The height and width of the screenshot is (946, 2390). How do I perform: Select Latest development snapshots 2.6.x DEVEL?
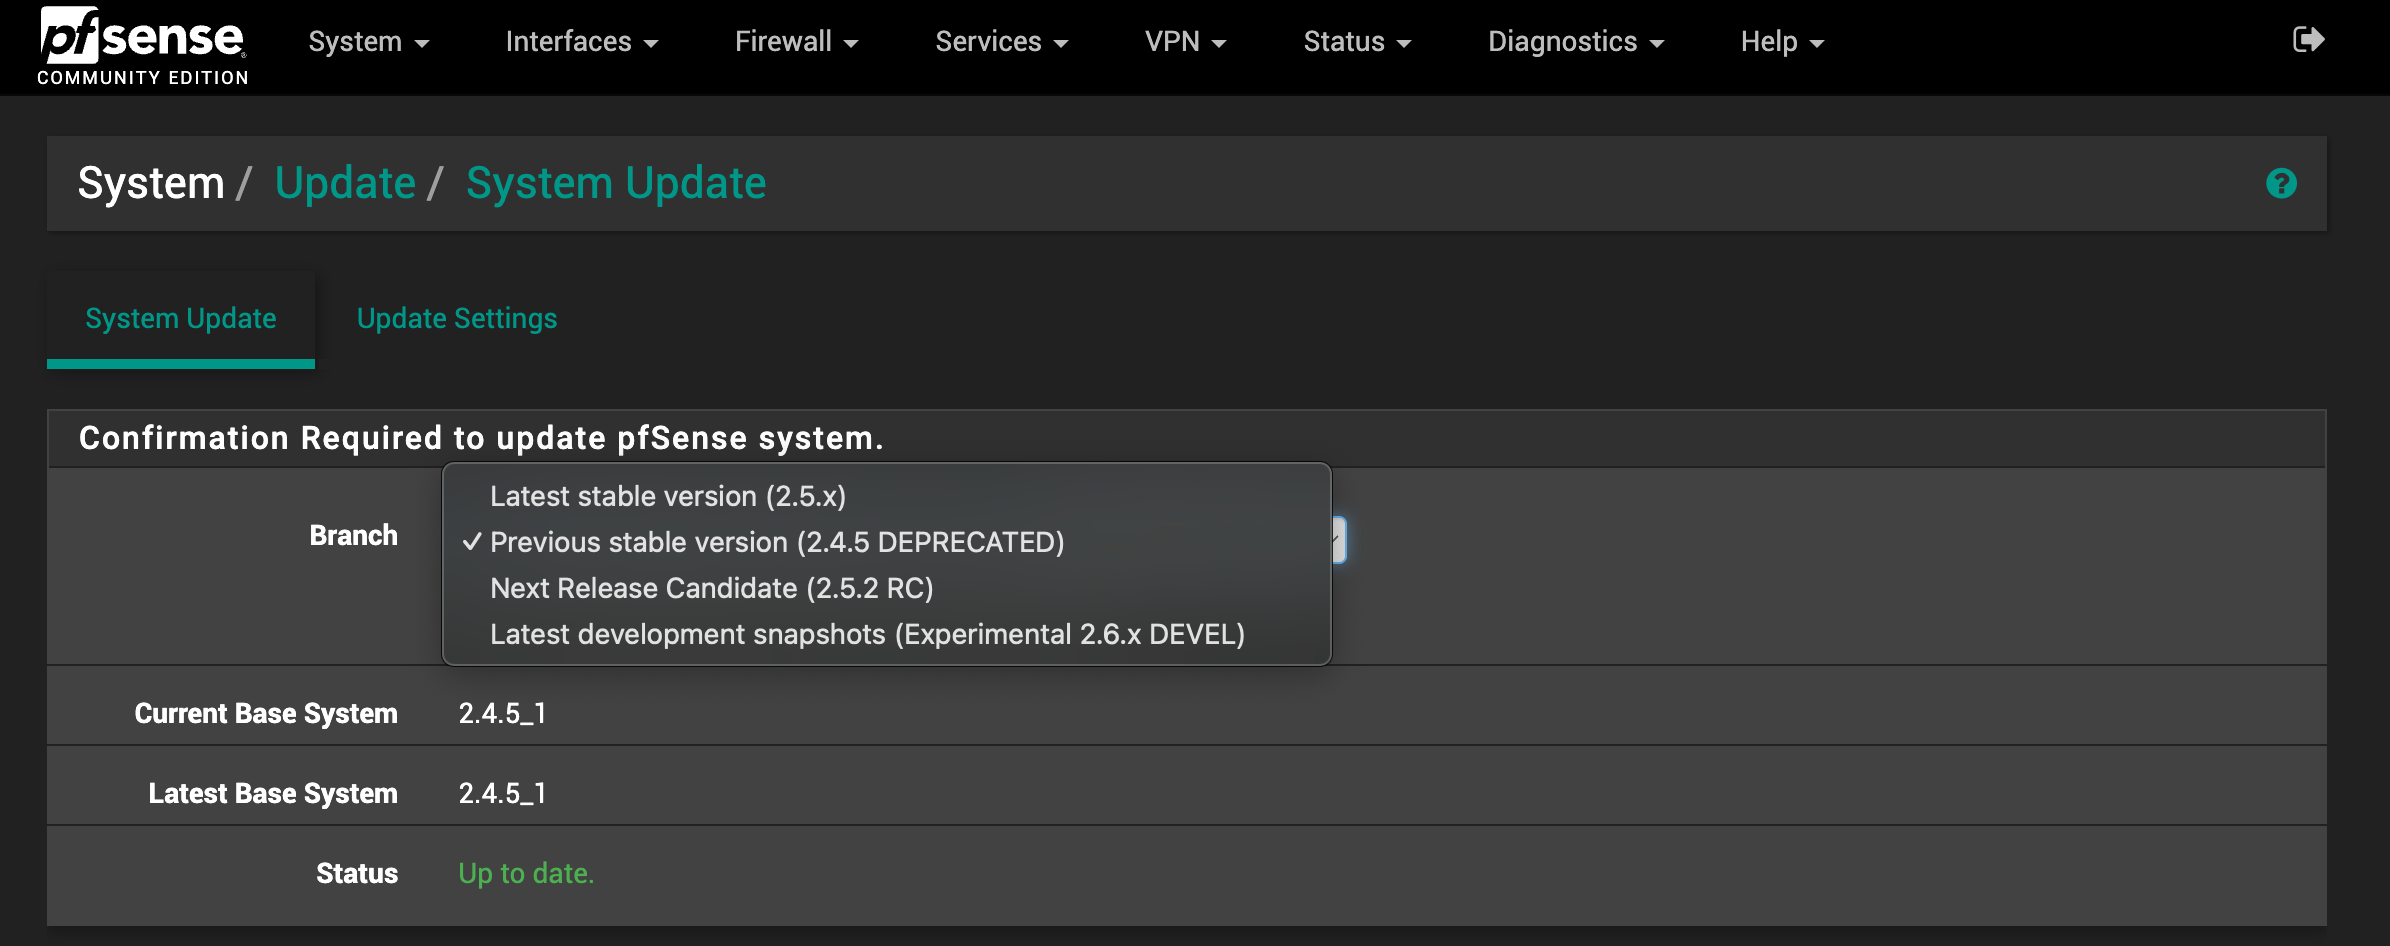[867, 634]
